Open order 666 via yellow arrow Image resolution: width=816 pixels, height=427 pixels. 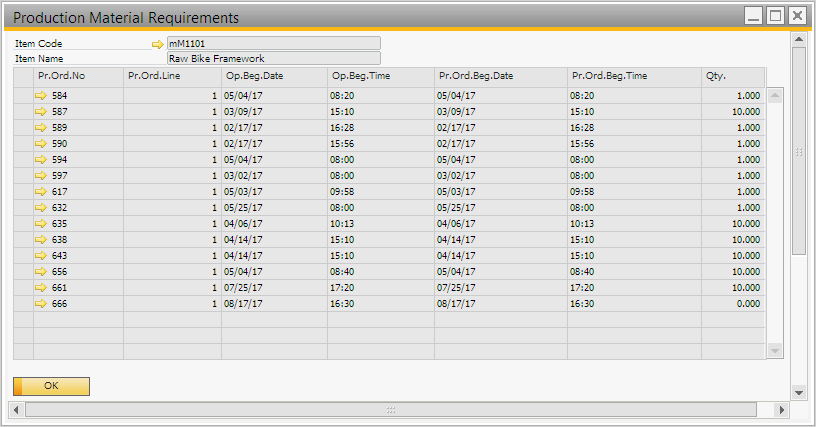[41, 304]
